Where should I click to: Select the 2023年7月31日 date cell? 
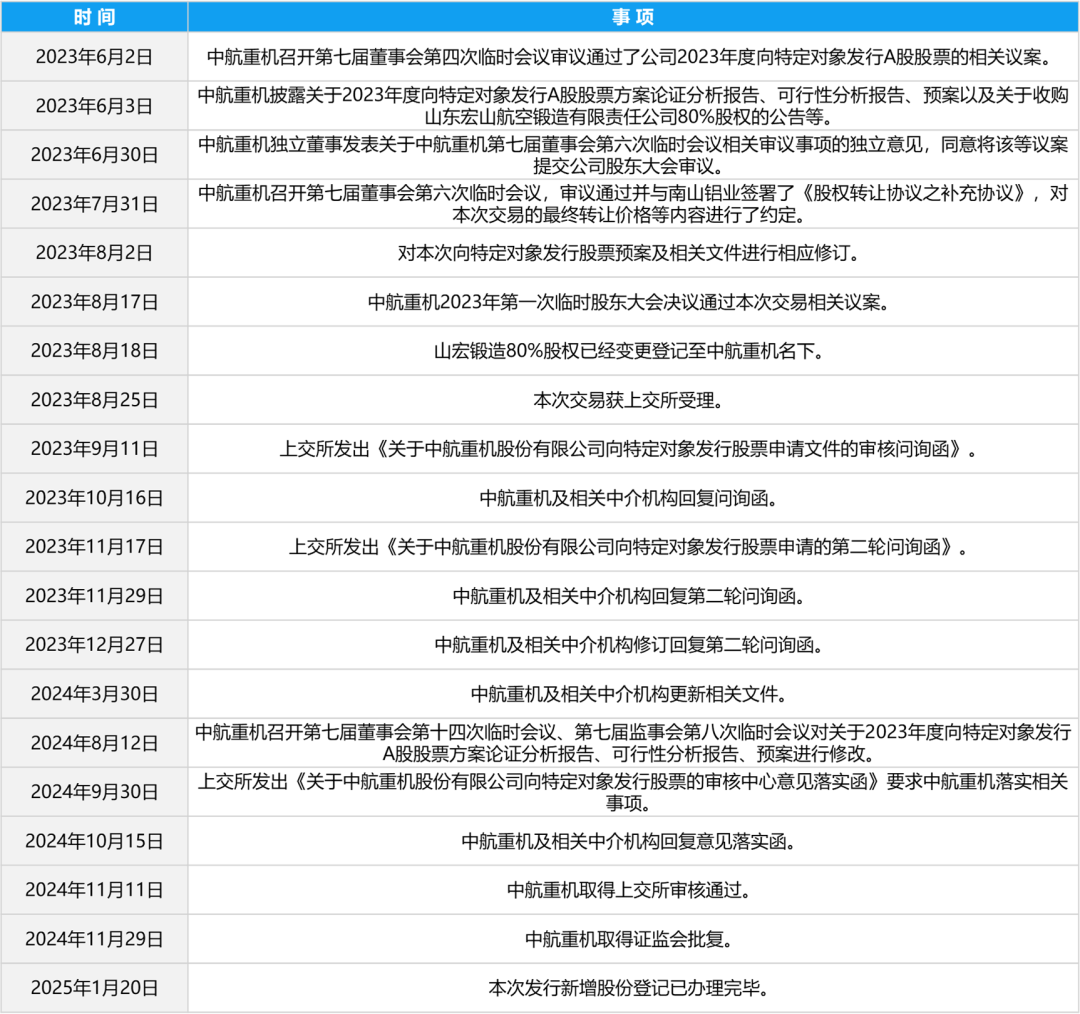click(95, 203)
